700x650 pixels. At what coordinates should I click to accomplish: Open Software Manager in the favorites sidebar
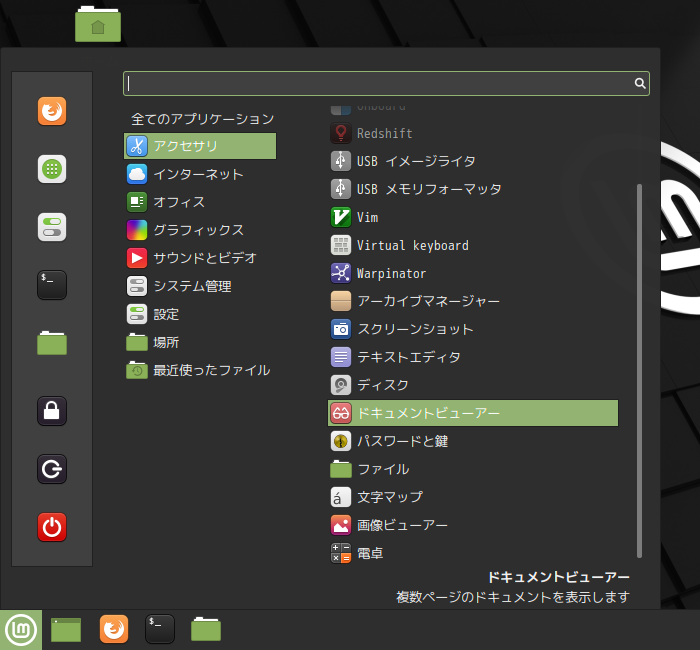pyautogui.click(x=52, y=169)
